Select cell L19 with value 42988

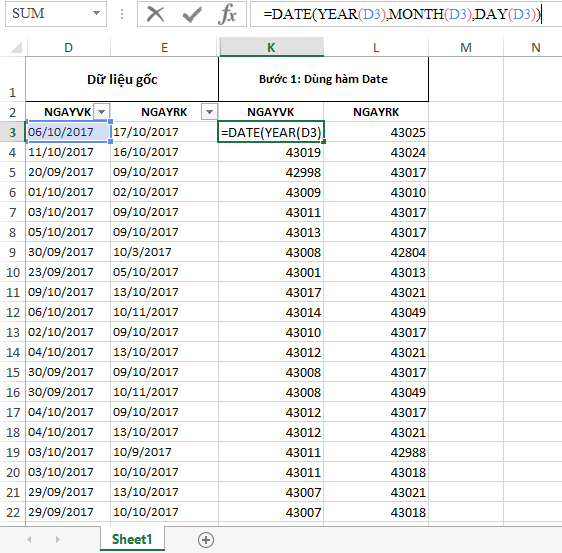tap(376, 452)
